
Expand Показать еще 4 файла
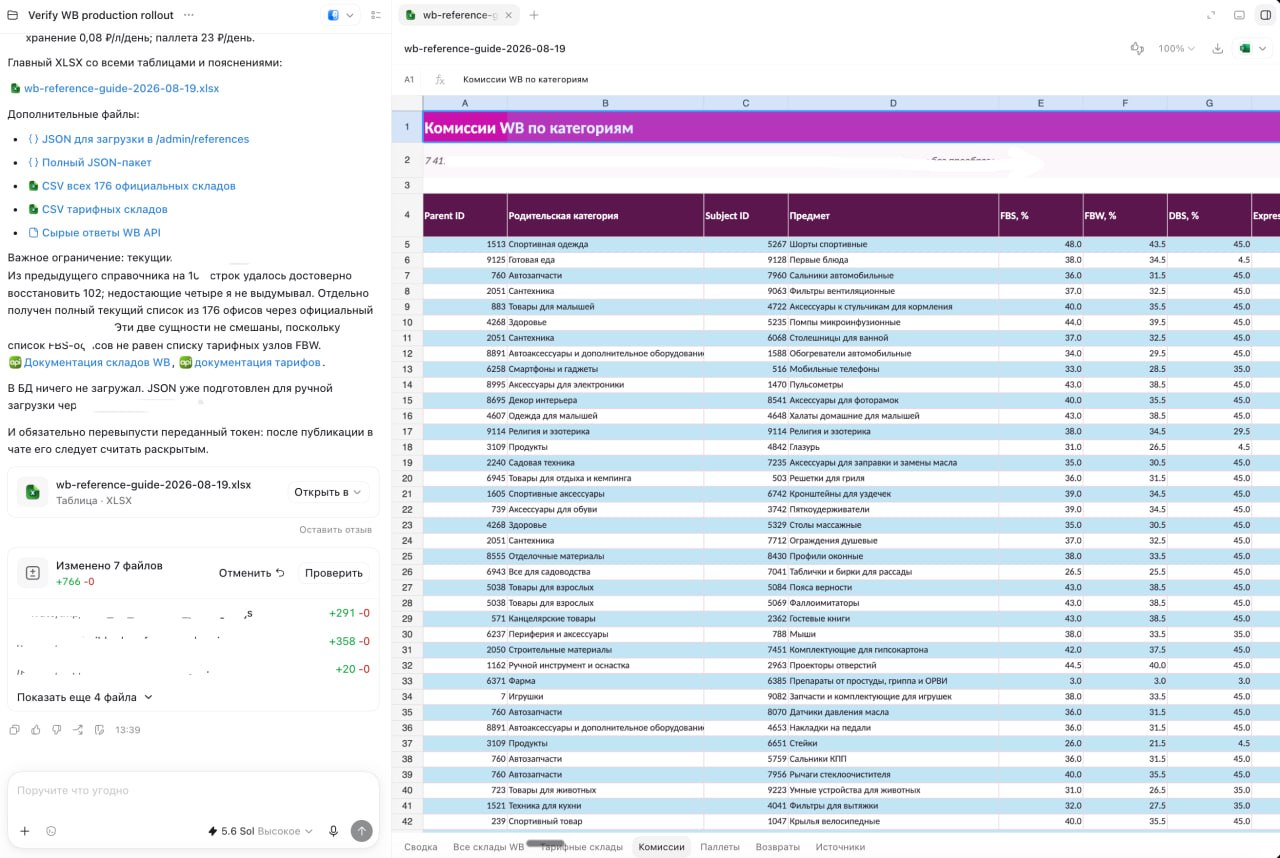(85, 697)
